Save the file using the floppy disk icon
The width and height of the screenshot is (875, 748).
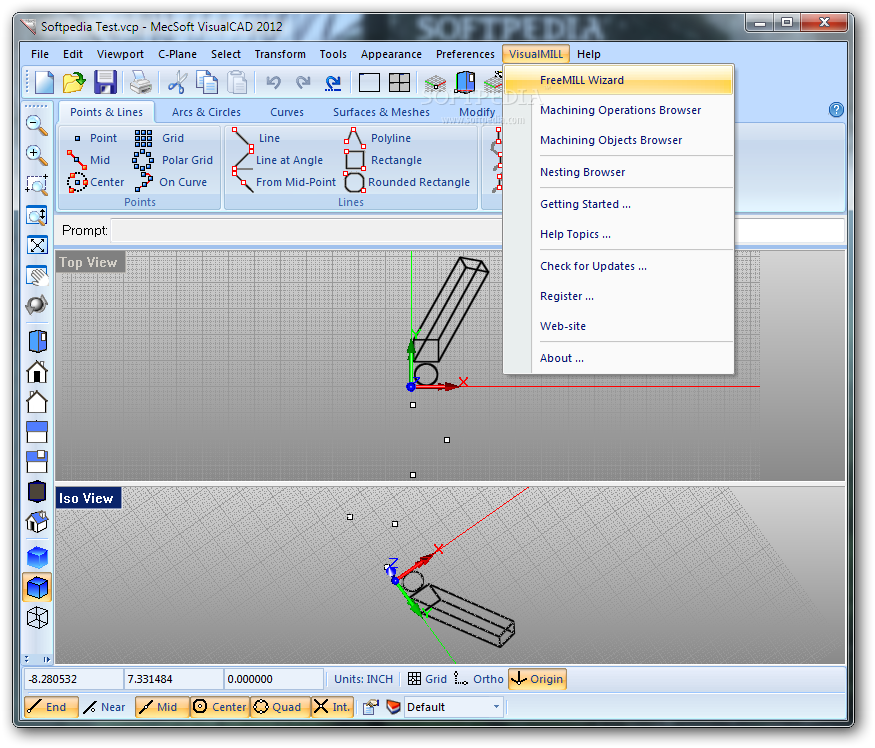pyautogui.click(x=105, y=83)
